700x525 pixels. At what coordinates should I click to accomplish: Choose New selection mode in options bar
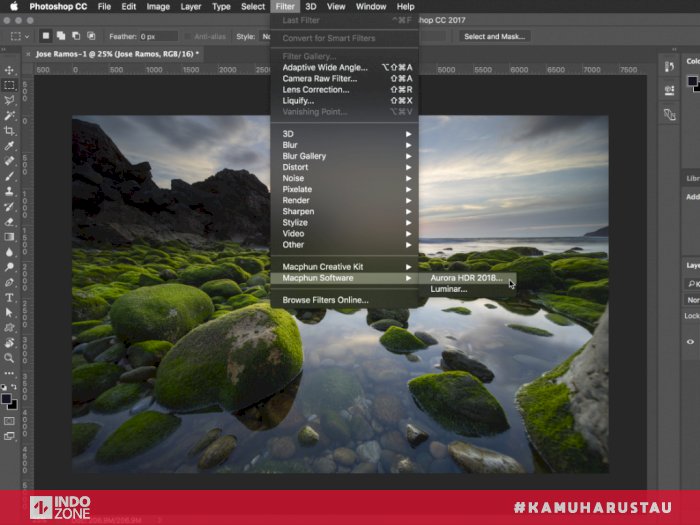tap(46, 36)
